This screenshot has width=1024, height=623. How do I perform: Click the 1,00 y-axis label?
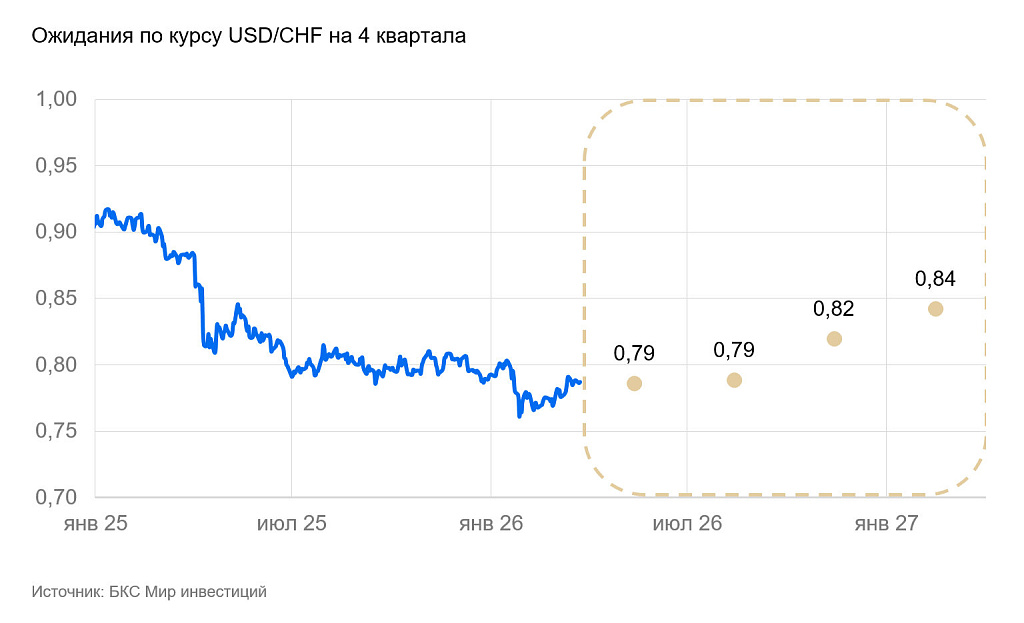coord(56,99)
